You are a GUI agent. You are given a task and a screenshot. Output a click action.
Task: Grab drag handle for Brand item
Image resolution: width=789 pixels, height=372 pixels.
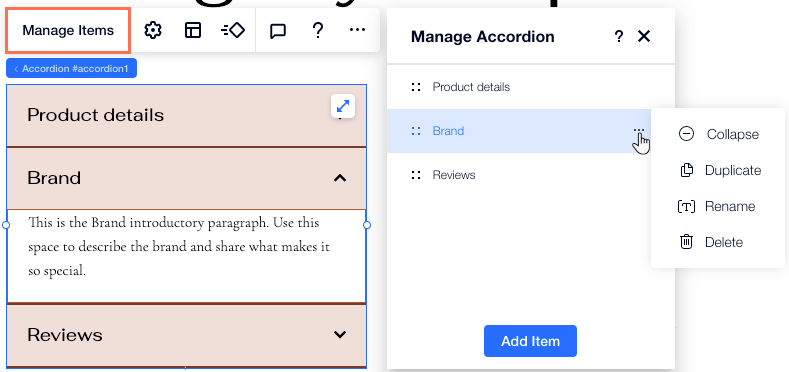coord(416,131)
